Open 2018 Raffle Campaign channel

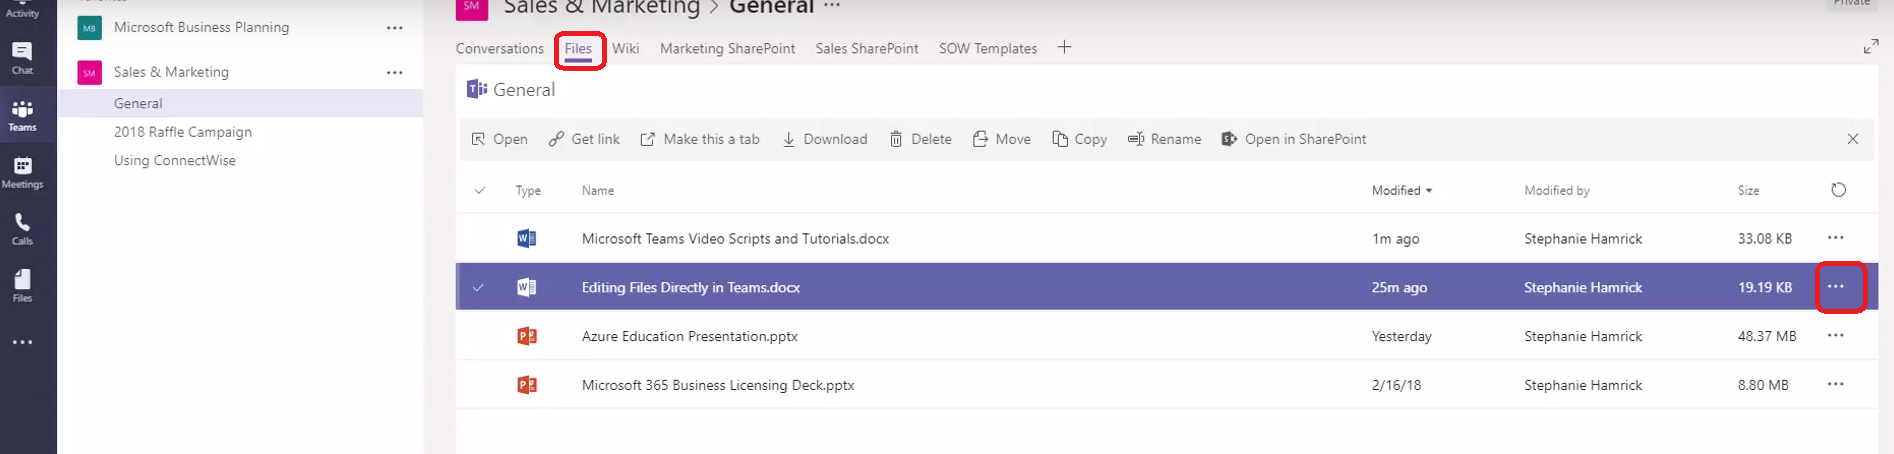click(183, 132)
